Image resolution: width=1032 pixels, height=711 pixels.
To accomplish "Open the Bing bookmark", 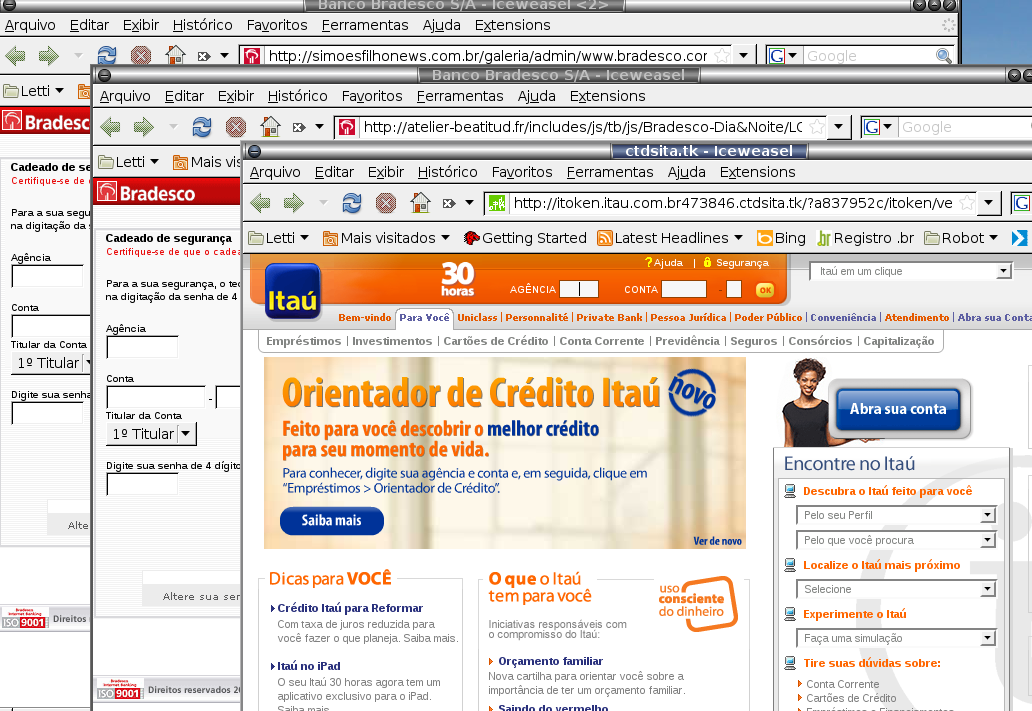I will click(x=781, y=238).
